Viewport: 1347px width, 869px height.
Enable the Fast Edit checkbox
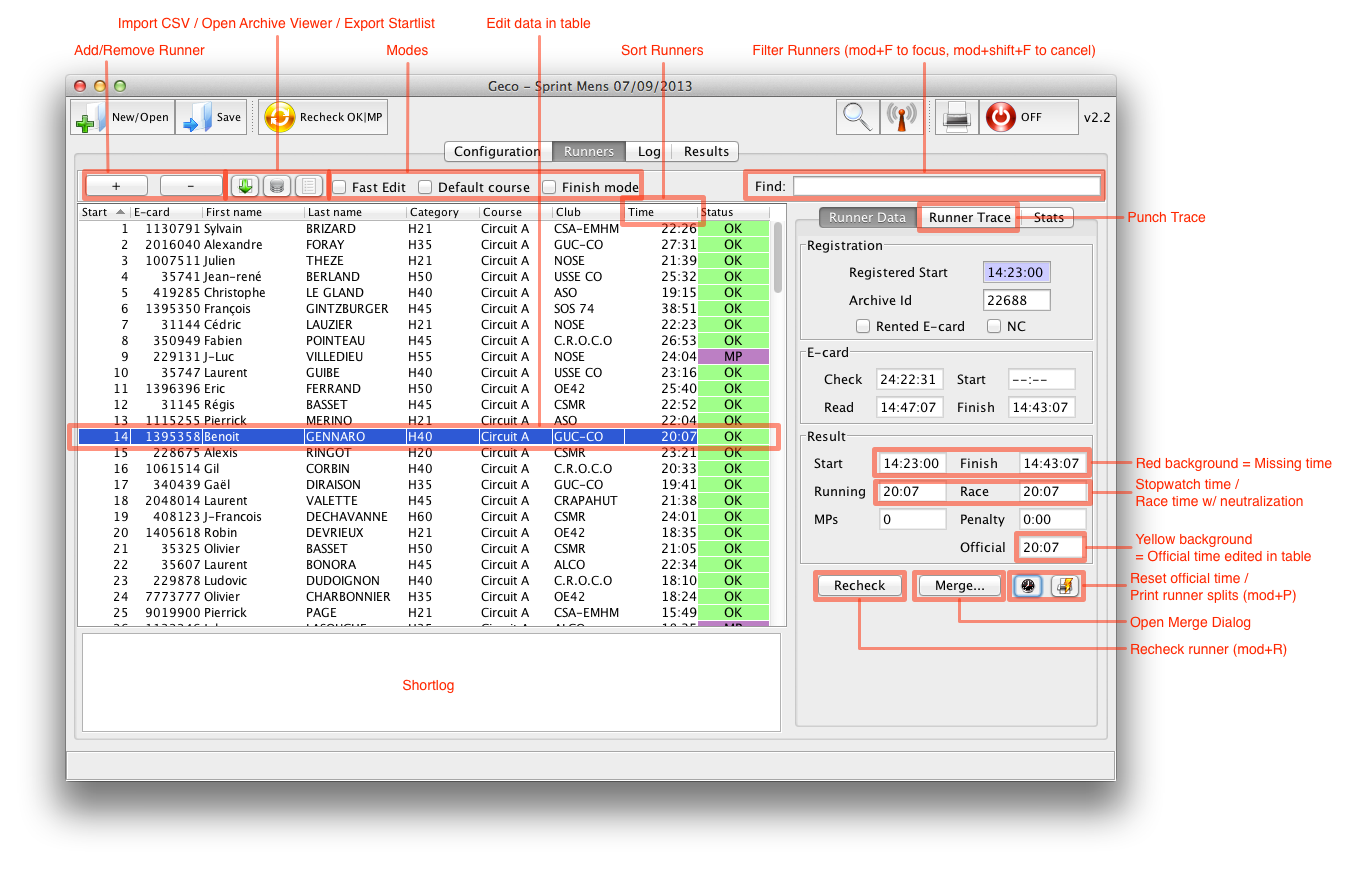pos(340,187)
